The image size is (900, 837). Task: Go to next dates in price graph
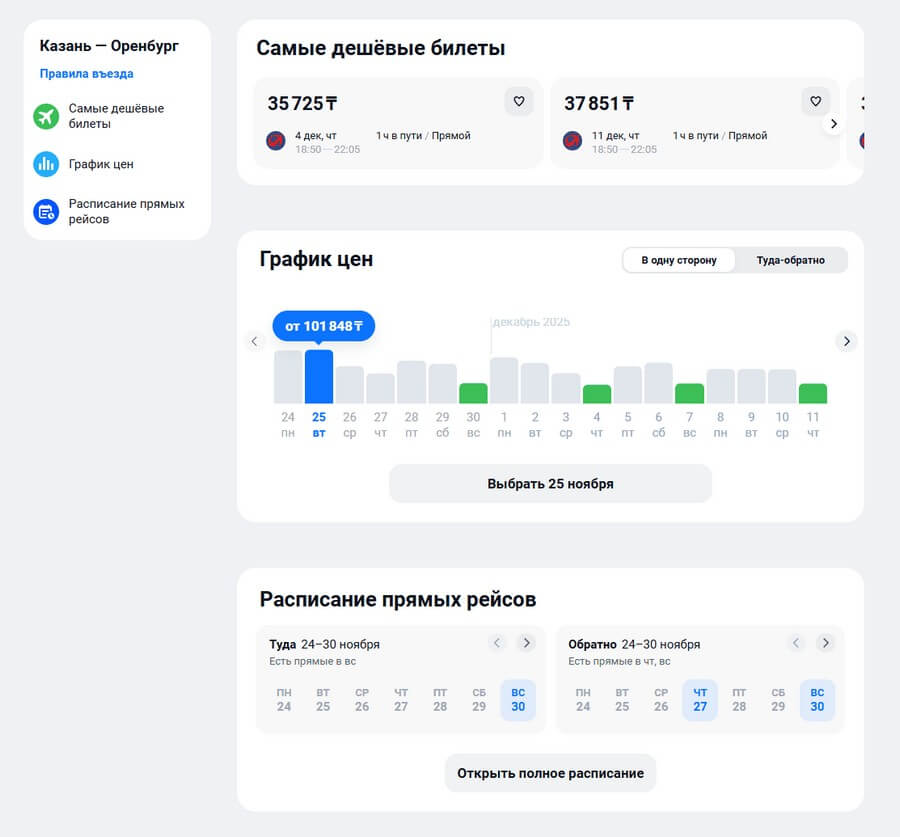[x=847, y=342]
